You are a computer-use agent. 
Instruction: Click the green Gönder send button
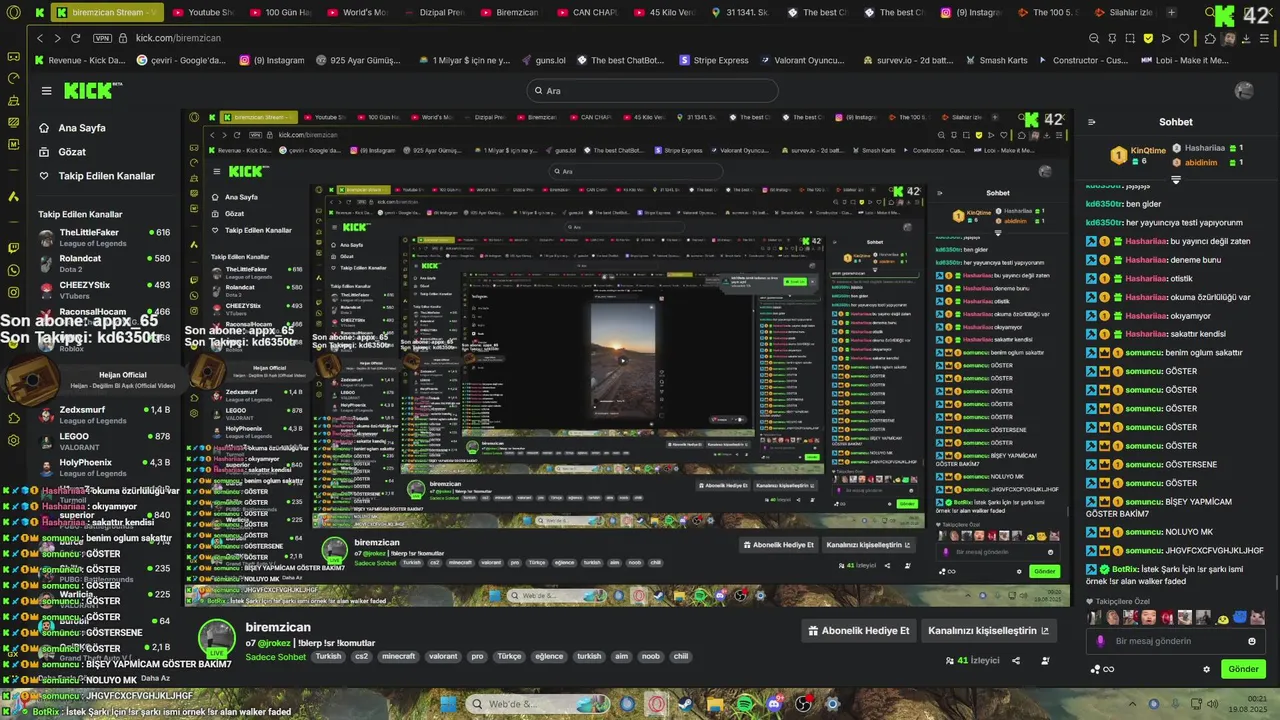tap(1243, 669)
